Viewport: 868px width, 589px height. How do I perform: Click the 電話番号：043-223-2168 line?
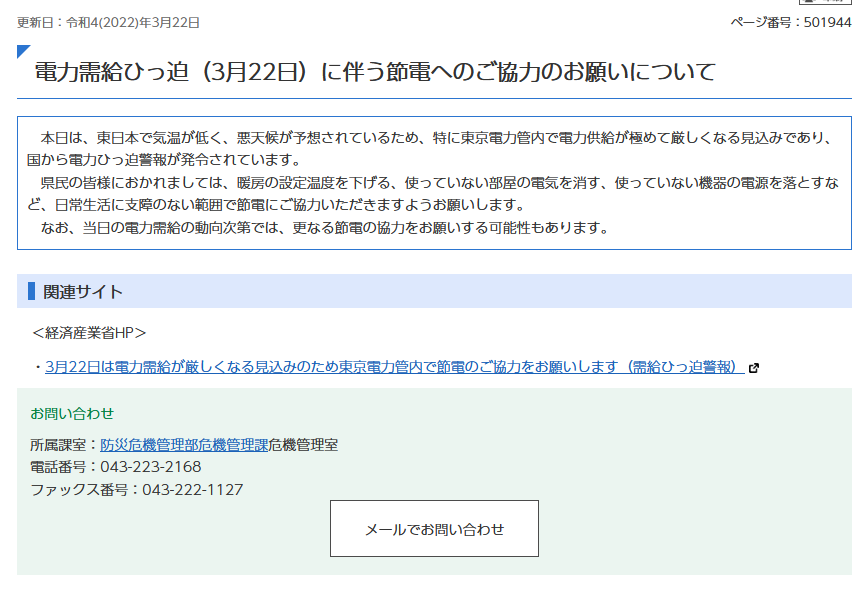click(x=116, y=467)
